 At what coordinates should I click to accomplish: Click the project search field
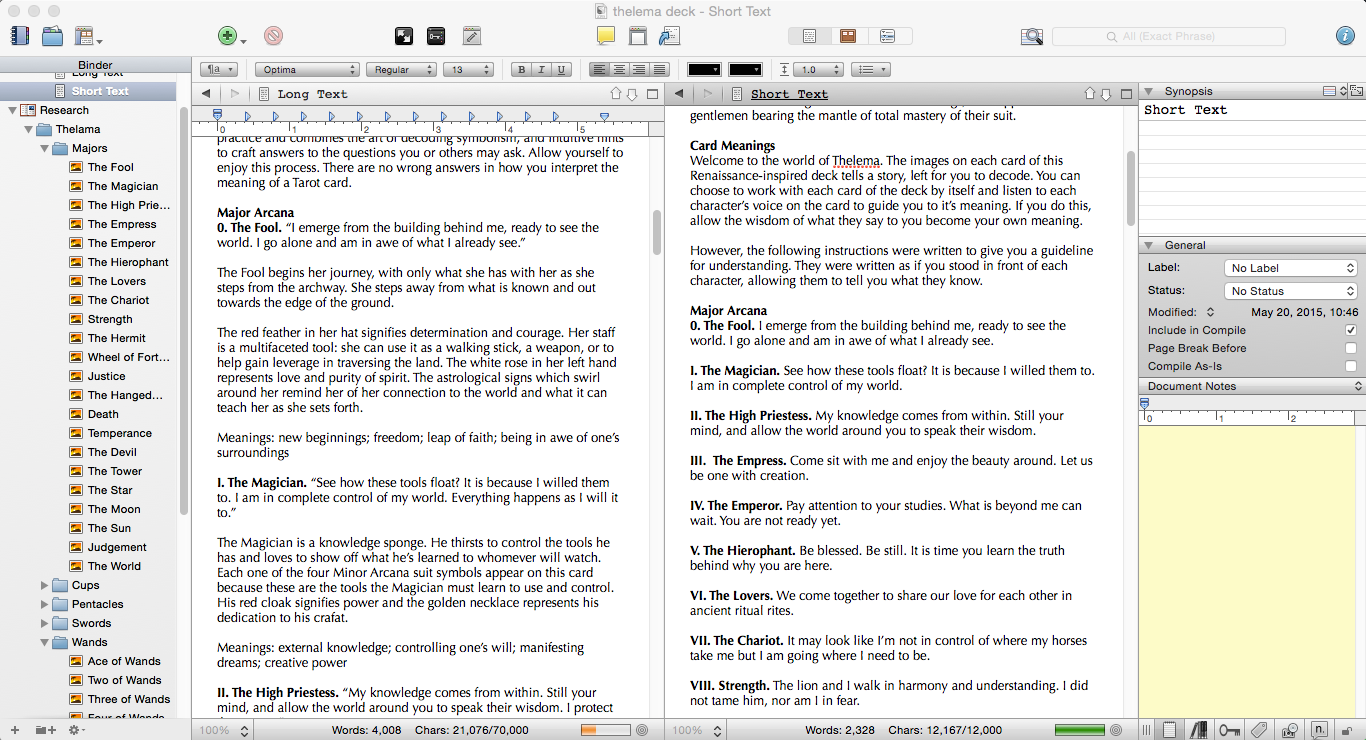[x=1169, y=36]
